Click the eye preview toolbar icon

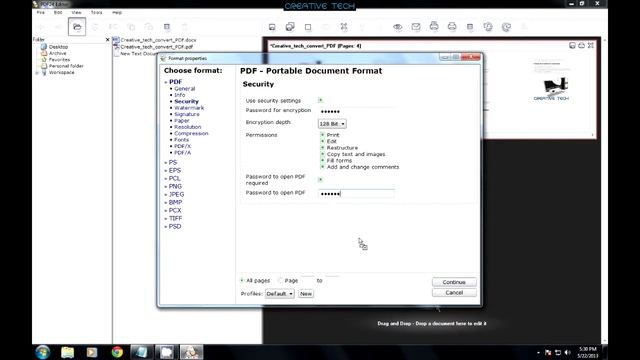(398, 27)
